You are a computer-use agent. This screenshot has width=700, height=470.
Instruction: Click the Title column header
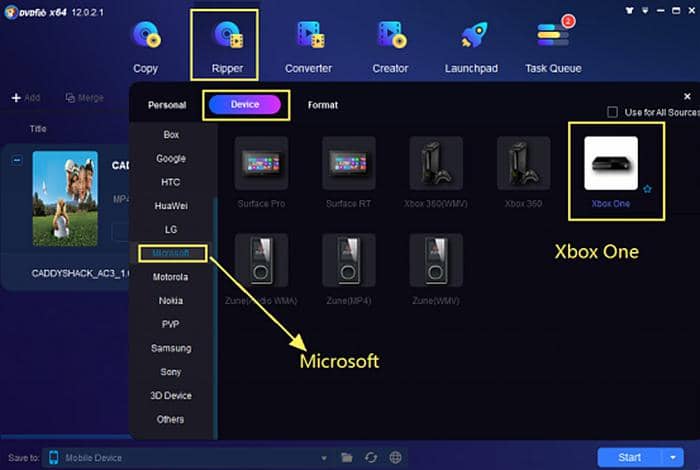pyautogui.click(x=38, y=129)
